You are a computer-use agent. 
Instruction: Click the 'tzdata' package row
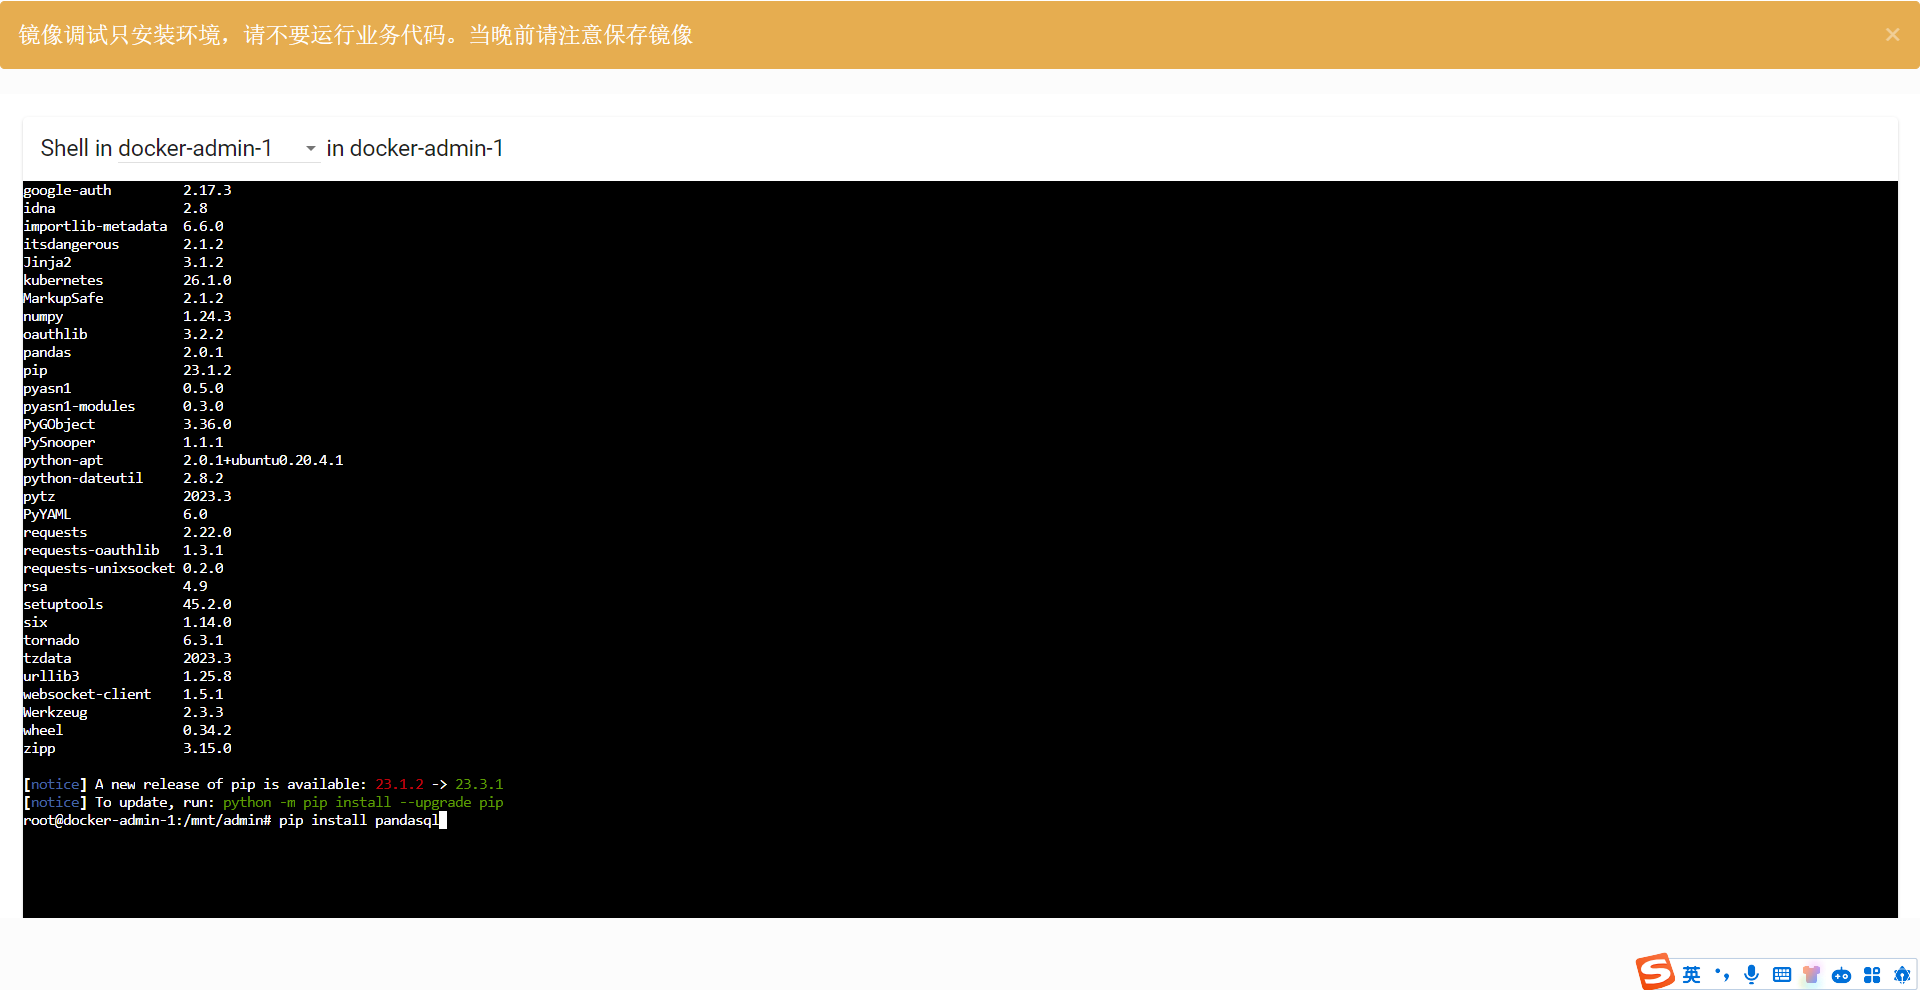pos(127,658)
